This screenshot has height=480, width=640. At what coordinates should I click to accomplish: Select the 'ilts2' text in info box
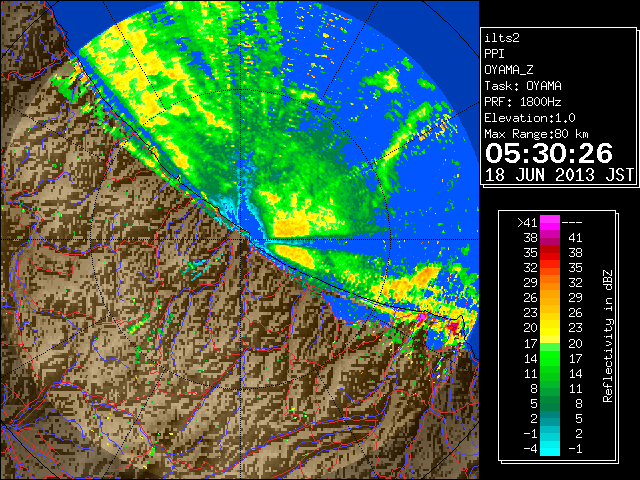click(502, 38)
